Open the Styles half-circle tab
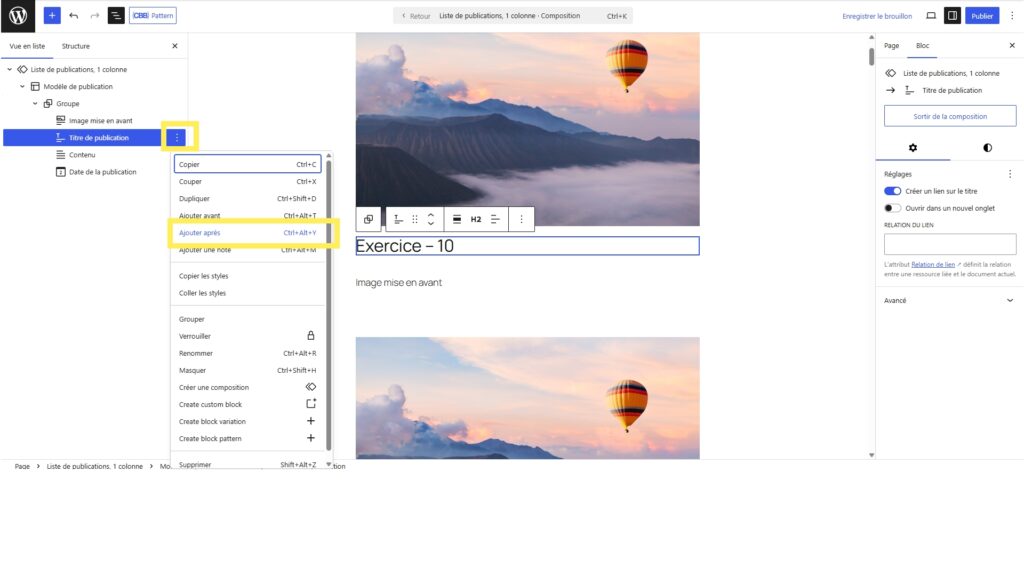Image resolution: width=1024 pixels, height=576 pixels. 987,148
